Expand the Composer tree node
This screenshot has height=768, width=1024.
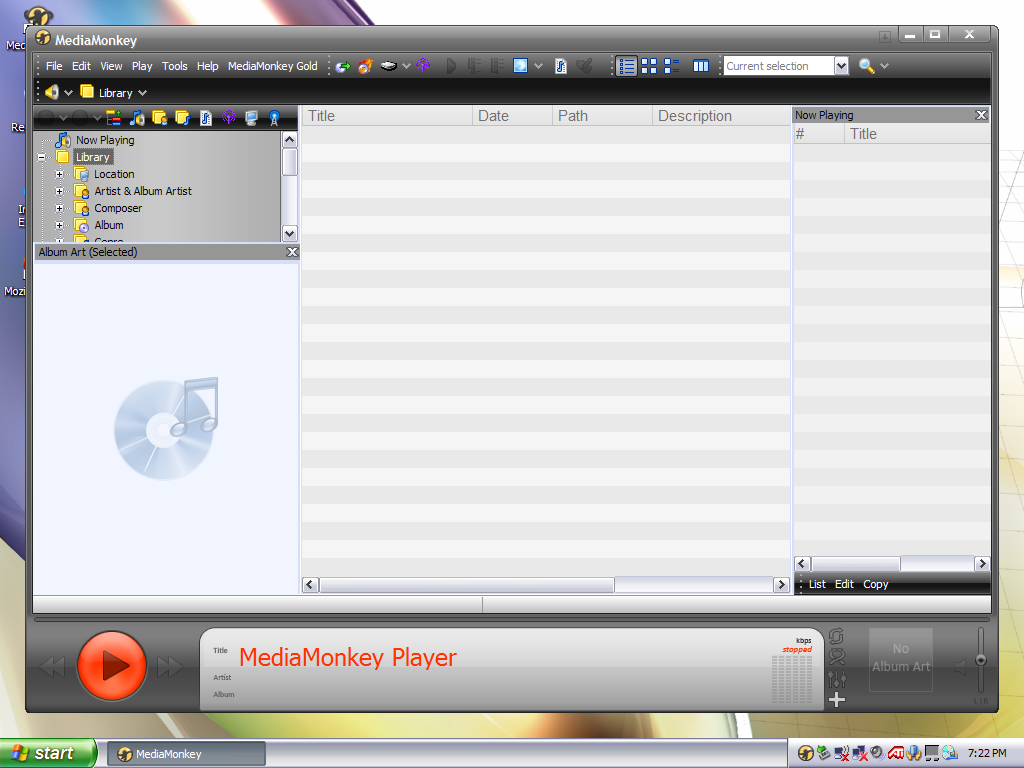click(x=59, y=208)
